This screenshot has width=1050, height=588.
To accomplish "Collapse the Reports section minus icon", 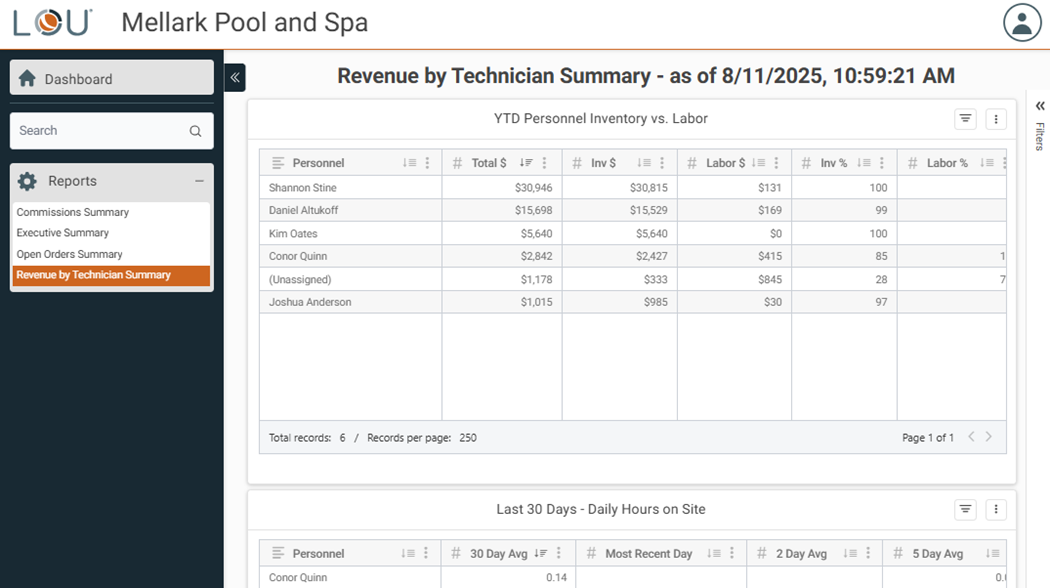I will point(199,181).
